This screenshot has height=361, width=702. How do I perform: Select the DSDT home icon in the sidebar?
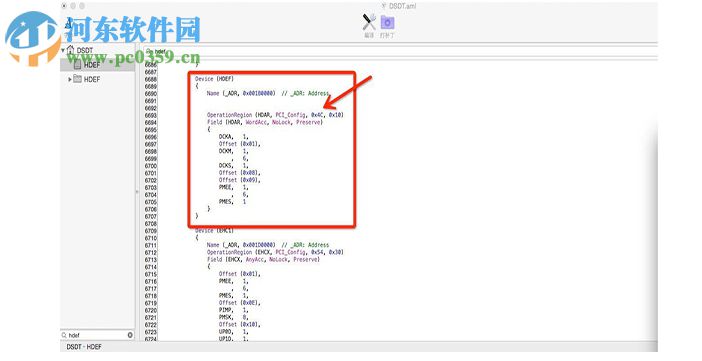click(x=70, y=50)
